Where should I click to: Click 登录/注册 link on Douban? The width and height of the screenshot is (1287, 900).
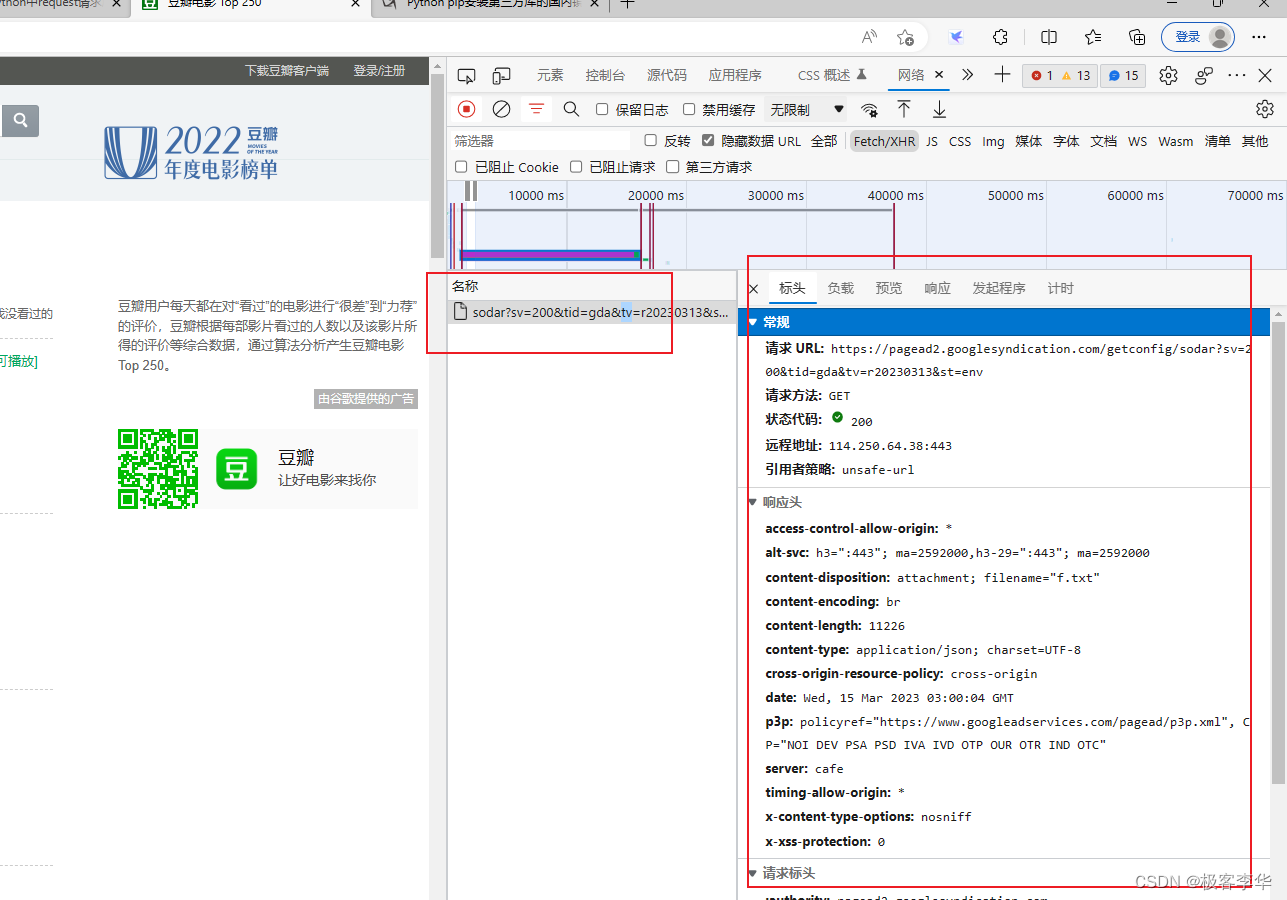click(379, 71)
